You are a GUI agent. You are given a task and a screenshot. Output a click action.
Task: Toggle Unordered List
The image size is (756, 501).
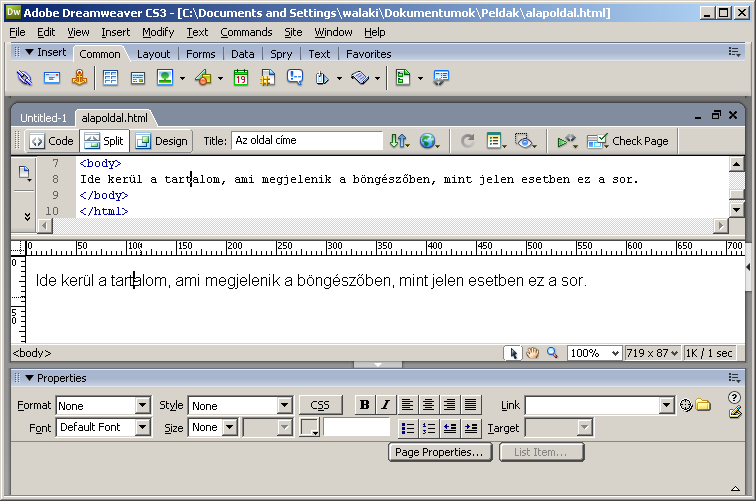[408, 428]
